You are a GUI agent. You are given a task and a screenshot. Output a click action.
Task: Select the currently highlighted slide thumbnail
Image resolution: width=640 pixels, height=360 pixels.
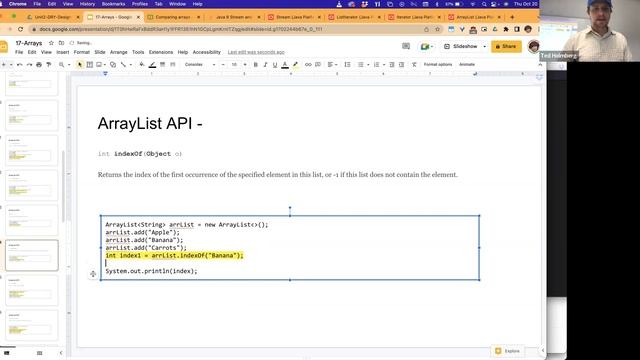pyautogui.click(x=32, y=255)
